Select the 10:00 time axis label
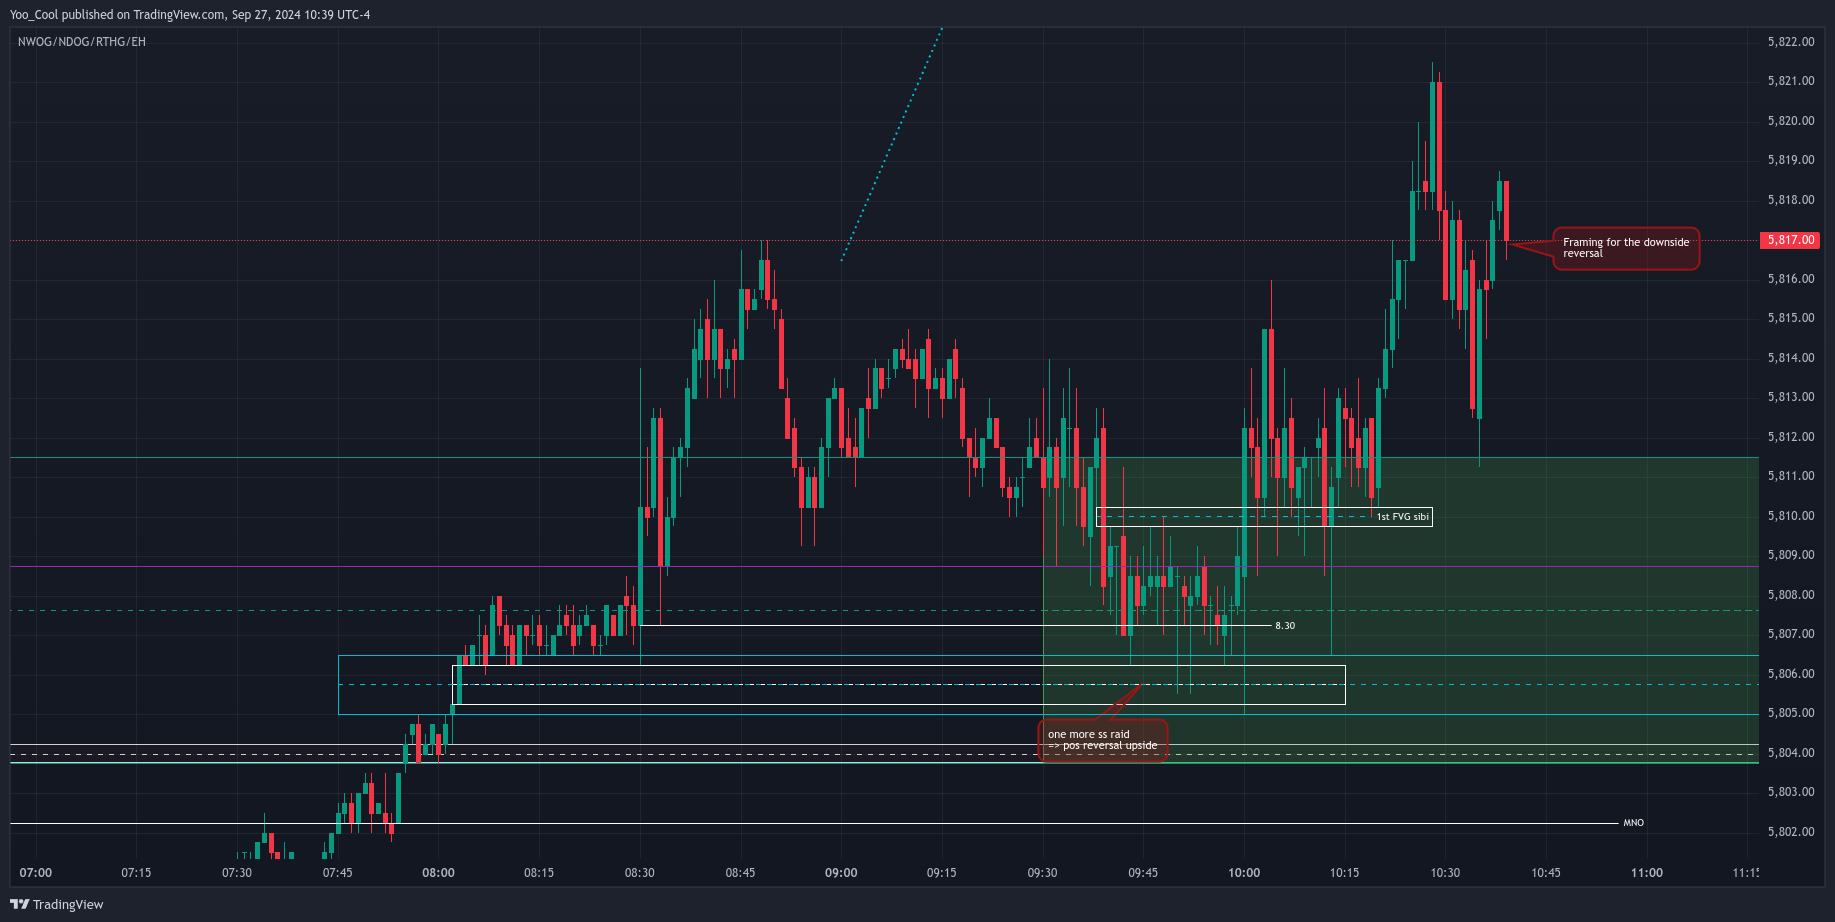Image resolution: width=1835 pixels, height=922 pixels. point(1244,873)
